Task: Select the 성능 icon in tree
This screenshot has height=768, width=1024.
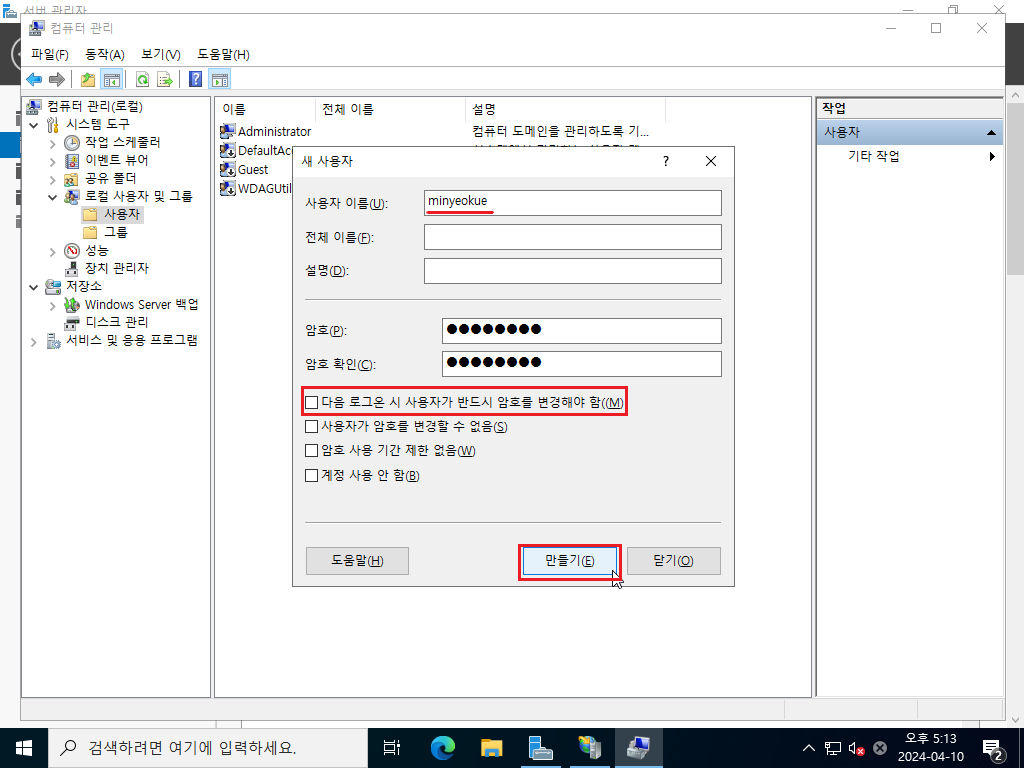Action: [x=72, y=251]
